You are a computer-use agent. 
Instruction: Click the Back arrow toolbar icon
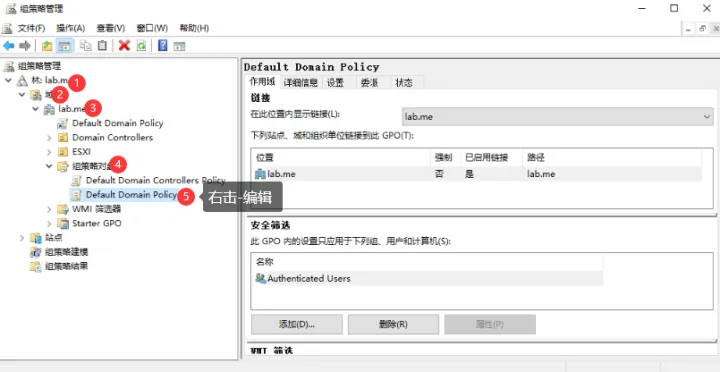point(9,45)
